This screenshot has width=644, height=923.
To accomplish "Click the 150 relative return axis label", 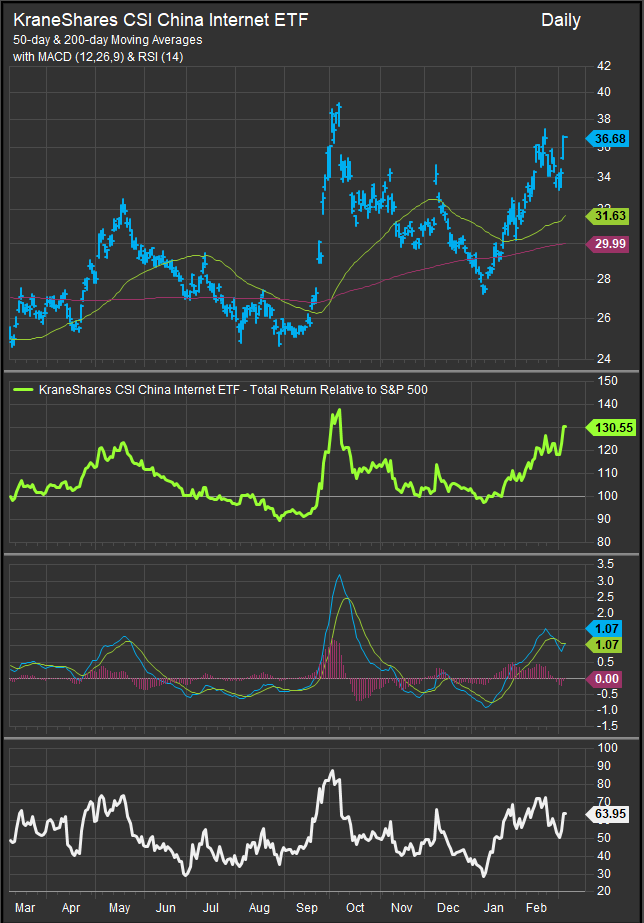I will point(608,381).
